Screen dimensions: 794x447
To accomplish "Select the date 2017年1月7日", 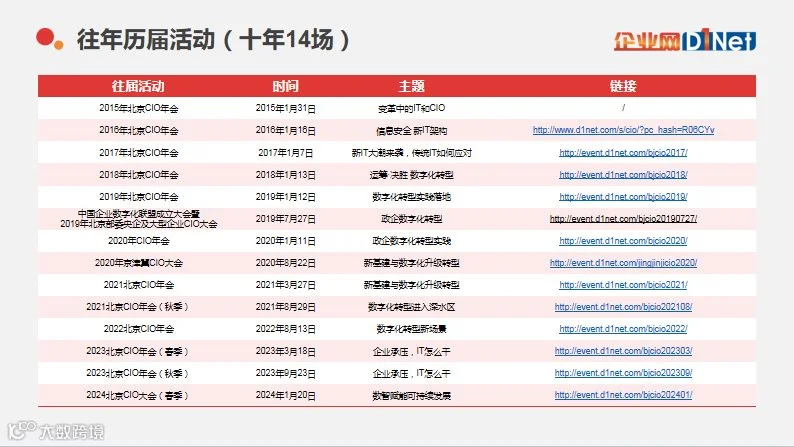I will [286, 152].
